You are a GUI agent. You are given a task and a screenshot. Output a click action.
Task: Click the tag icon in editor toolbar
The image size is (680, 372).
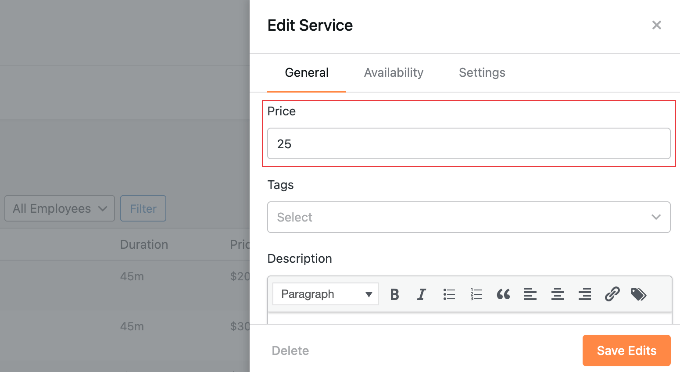638,294
